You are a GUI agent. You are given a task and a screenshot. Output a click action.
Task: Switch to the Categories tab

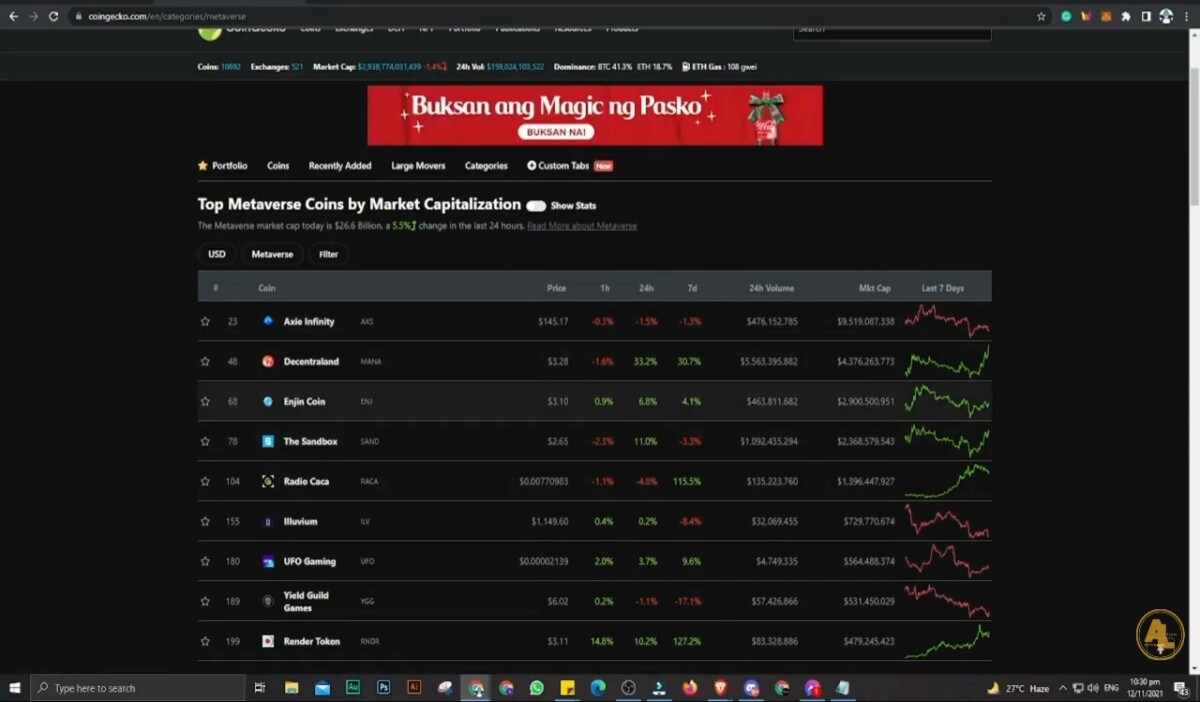(x=486, y=165)
